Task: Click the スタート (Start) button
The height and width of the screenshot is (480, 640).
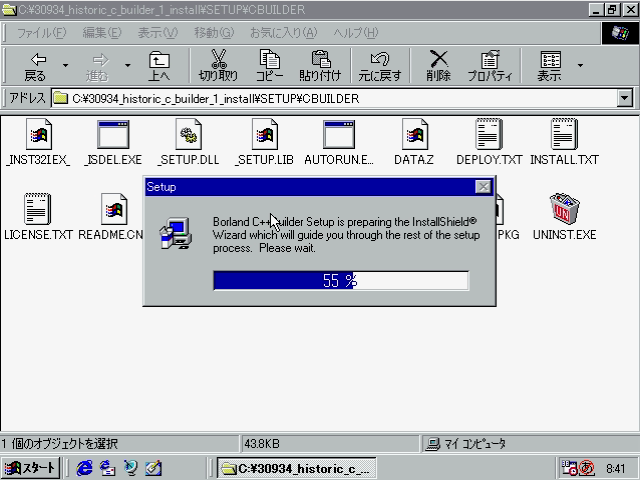Action: pyautogui.click(x=31, y=468)
